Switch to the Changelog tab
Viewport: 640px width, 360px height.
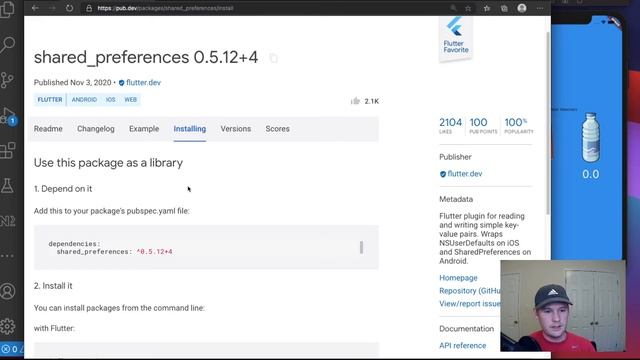tap(96, 129)
